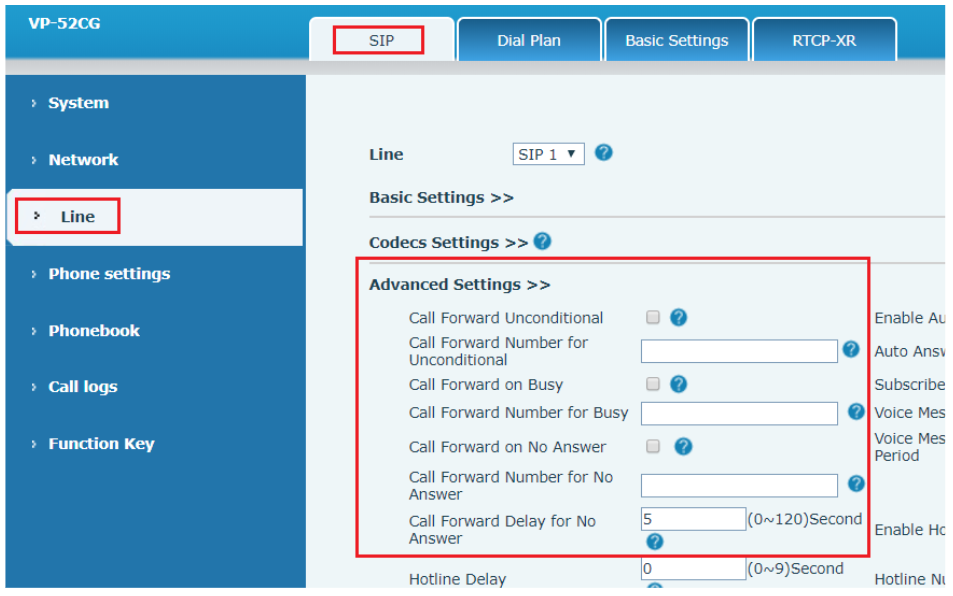953x596 pixels.
Task: Check Call Forward on No Answer box
Action: point(653,446)
